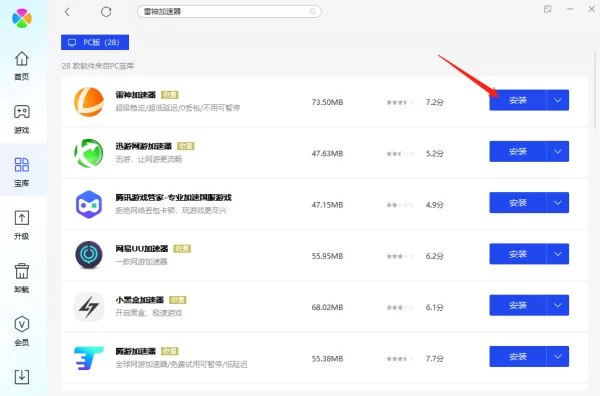Click the search box containing 雷神加速器
Viewport: 600px width, 396px height.
click(x=229, y=12)
